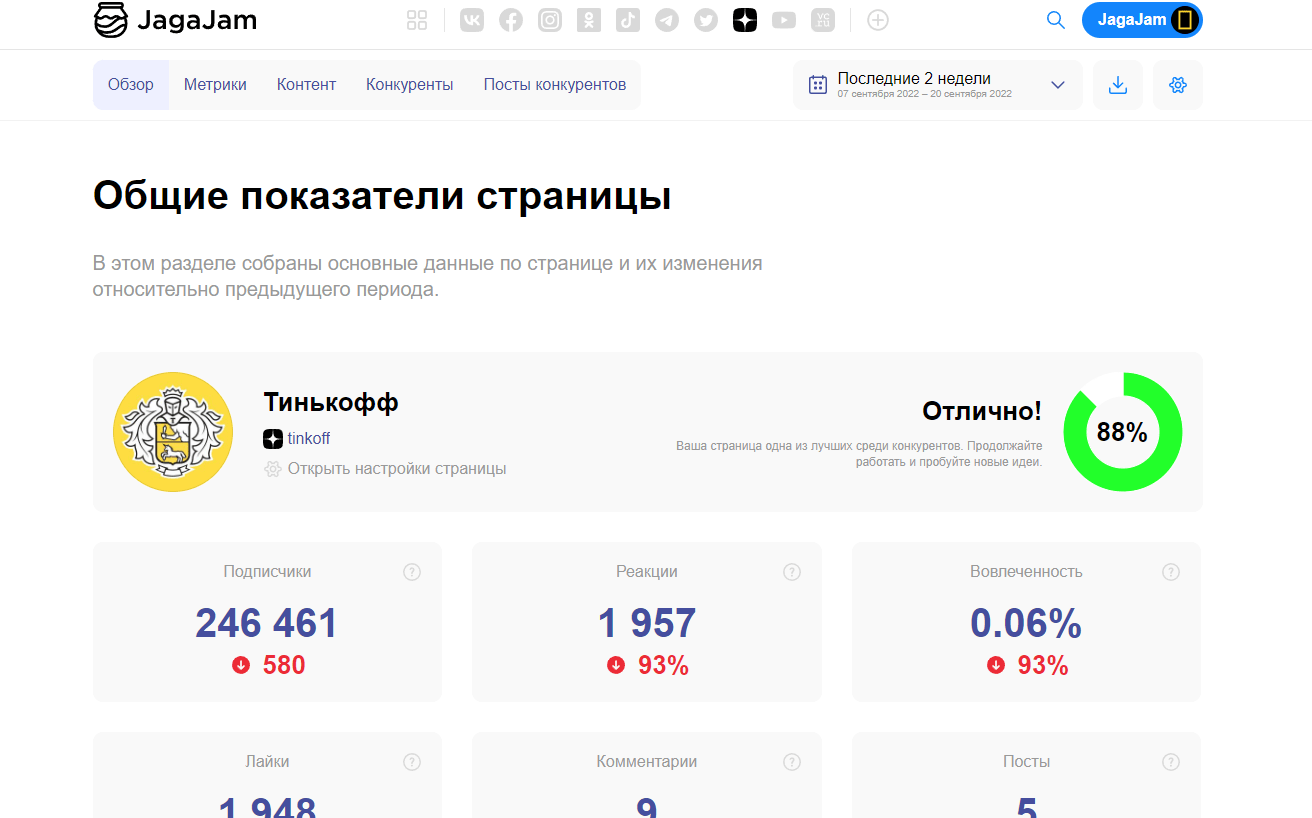Select the Odnoklassniki network icon
The width and height of the screenshot is (1312, 818).
click(x=589, y=20)
